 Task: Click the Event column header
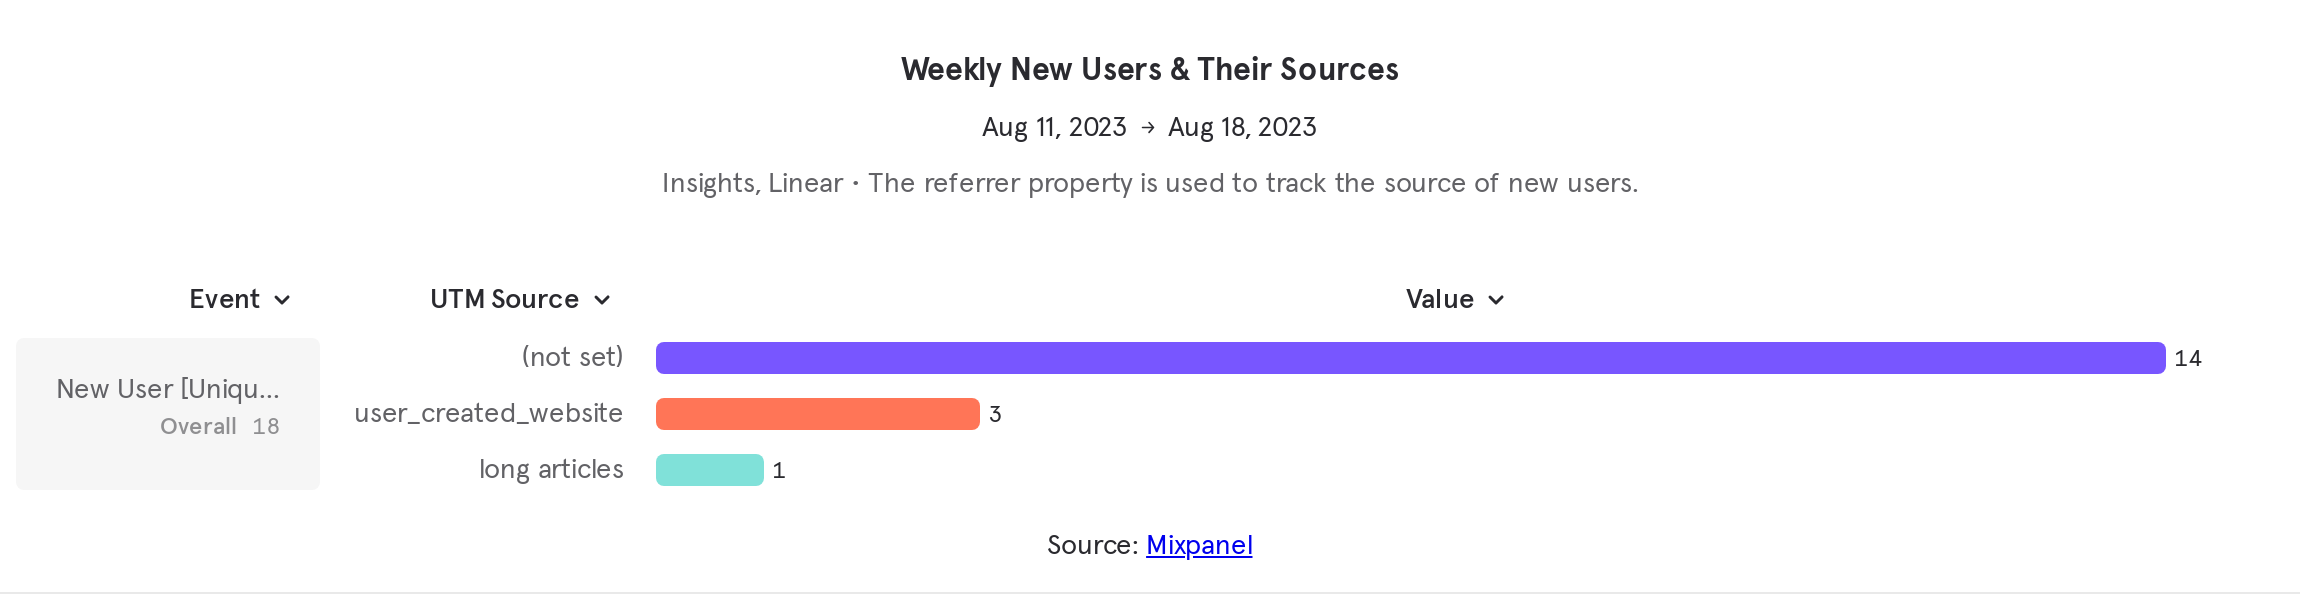click(225, 299)
